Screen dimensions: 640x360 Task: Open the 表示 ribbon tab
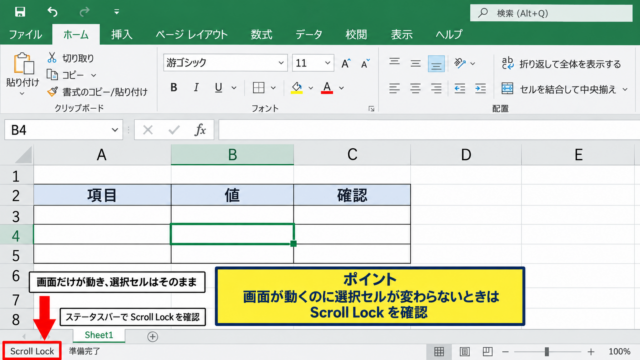click(402, 35)
